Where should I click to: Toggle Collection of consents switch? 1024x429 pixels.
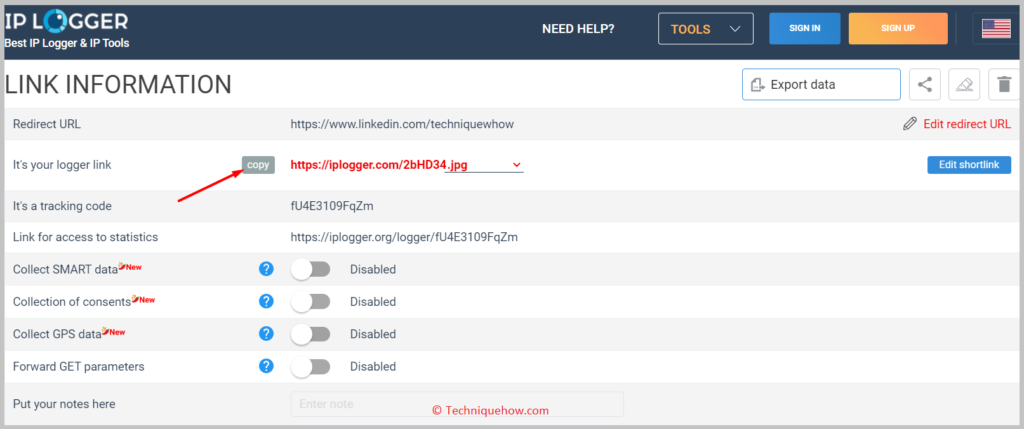click(310, 301)
